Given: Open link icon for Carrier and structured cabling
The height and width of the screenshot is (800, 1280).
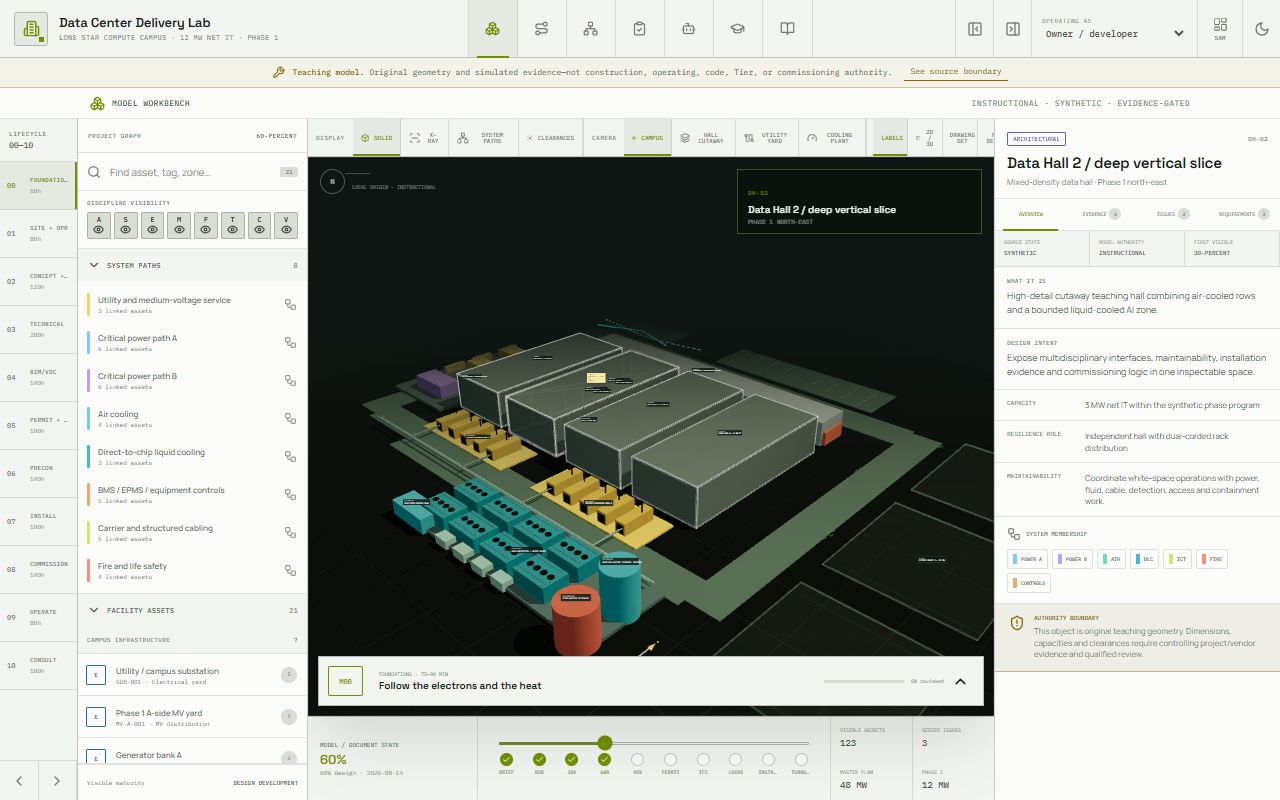Looking at the screenshot, I should [x=290, y=533].
